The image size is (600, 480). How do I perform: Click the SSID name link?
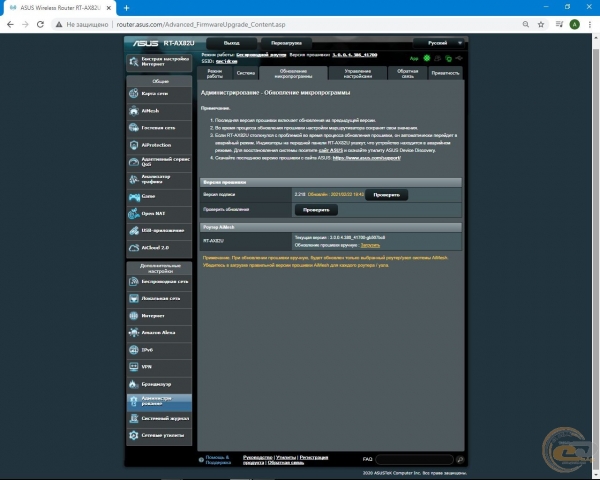[x=226, y=61]
